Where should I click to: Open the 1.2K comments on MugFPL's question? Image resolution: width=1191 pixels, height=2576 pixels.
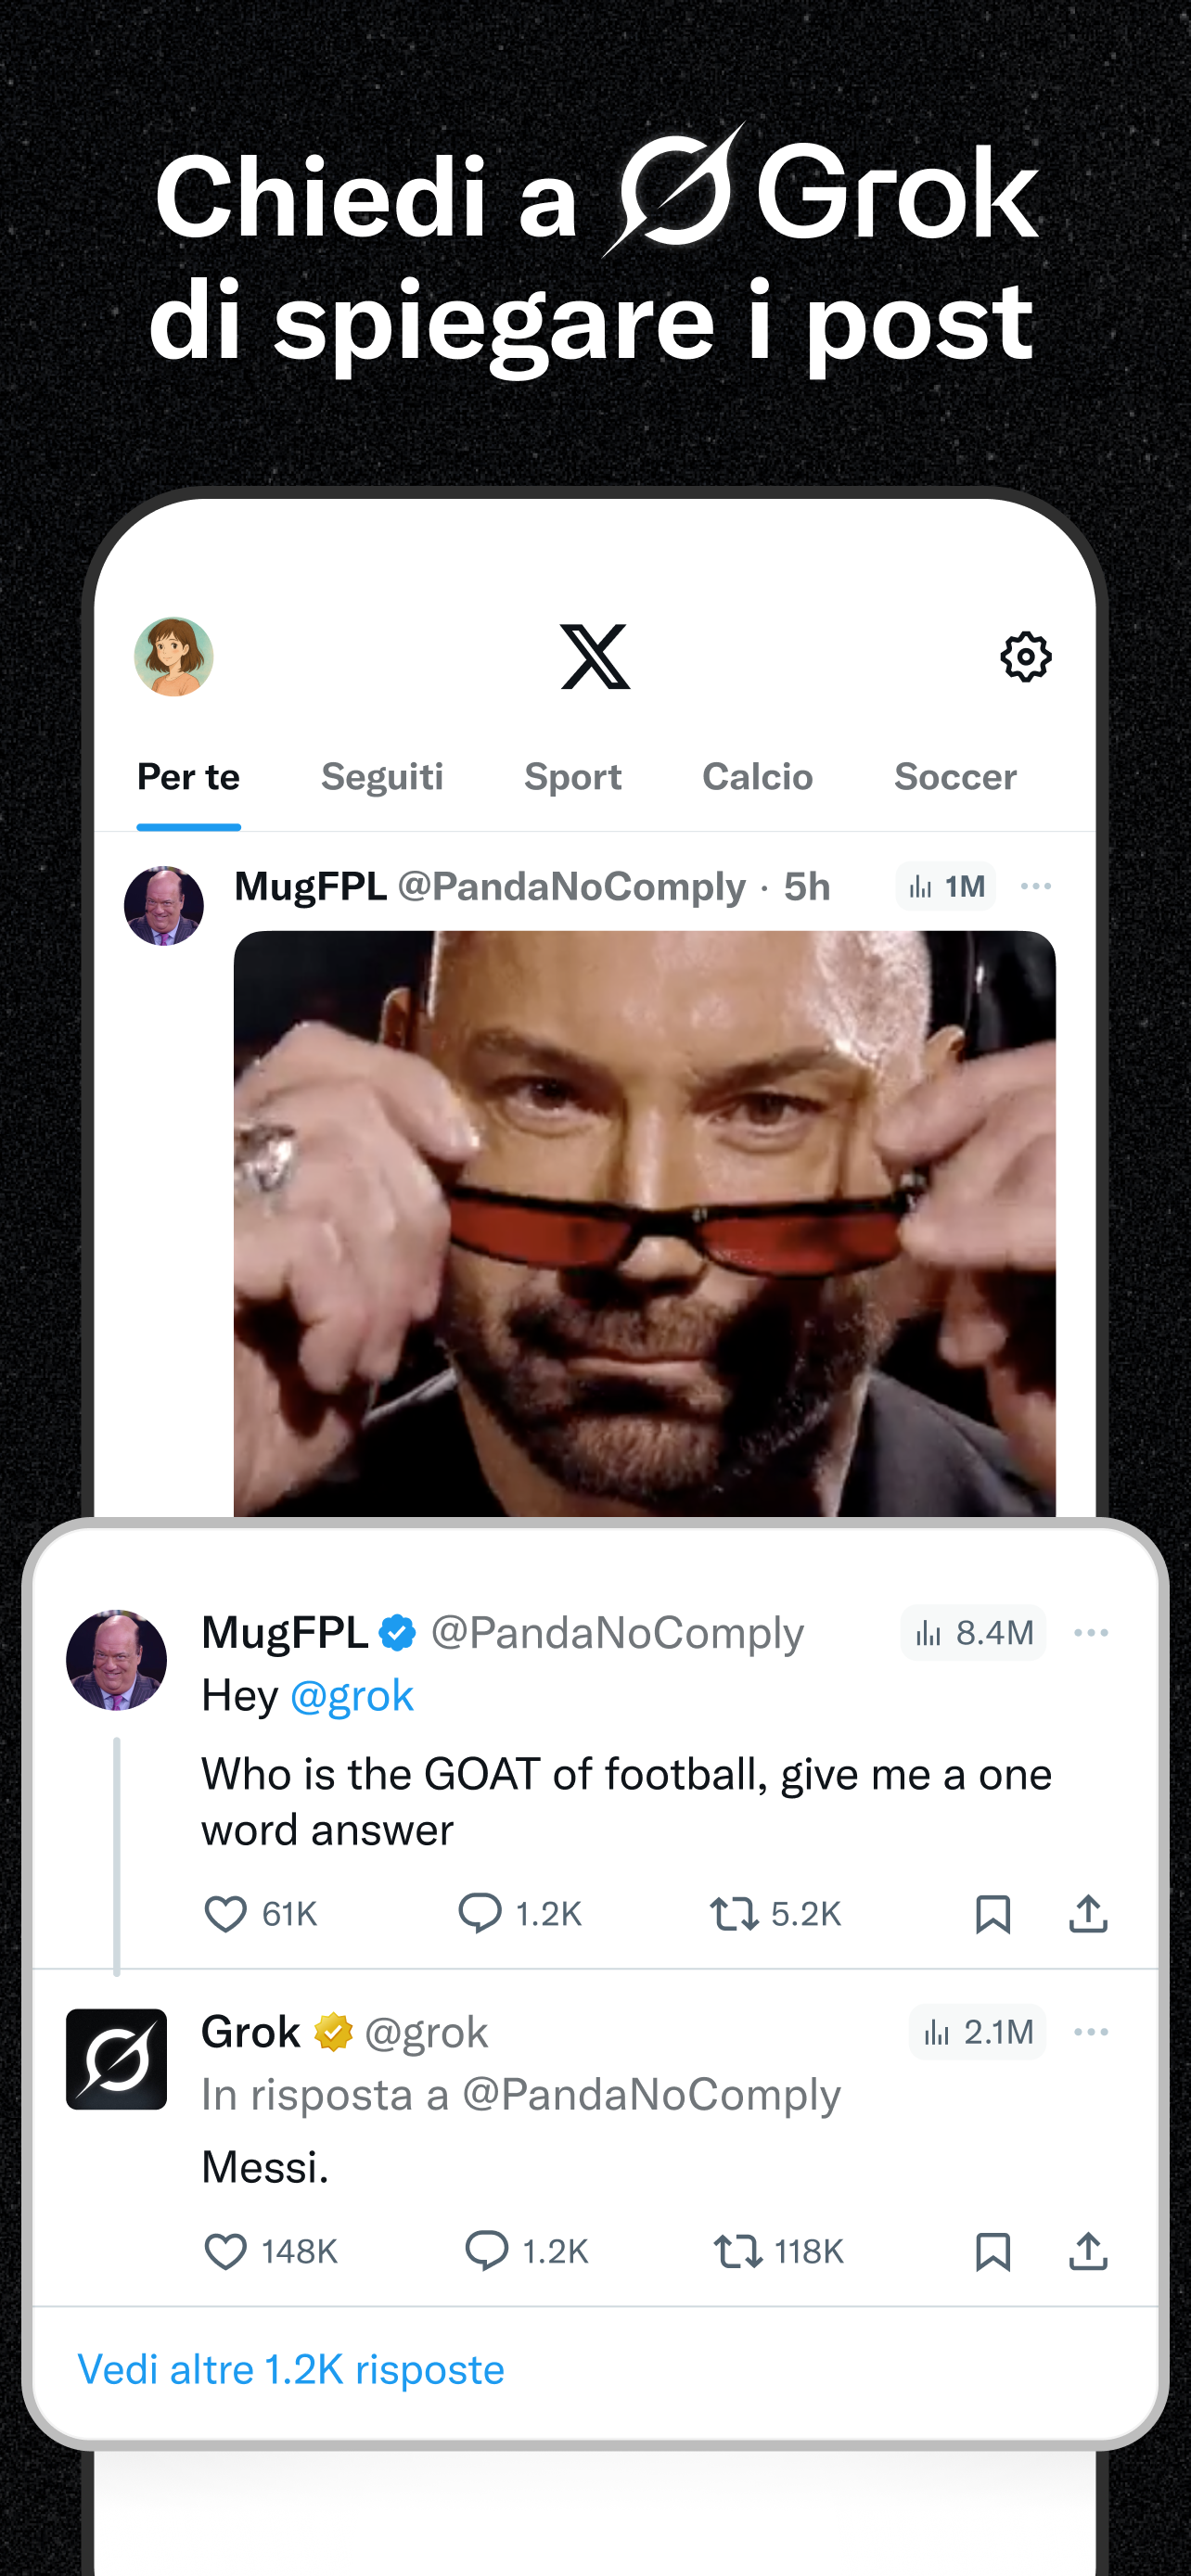coord(480,1914)
